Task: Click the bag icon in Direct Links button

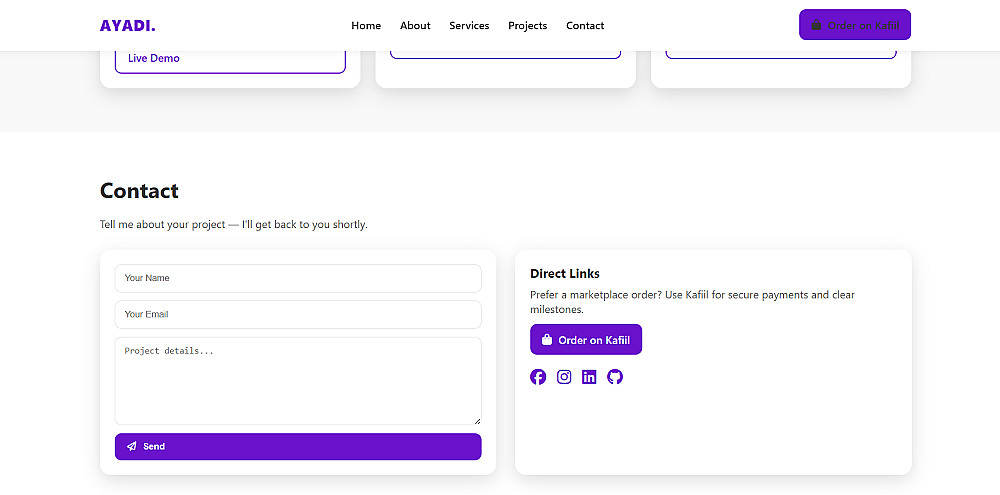Action: coord(547,340)
